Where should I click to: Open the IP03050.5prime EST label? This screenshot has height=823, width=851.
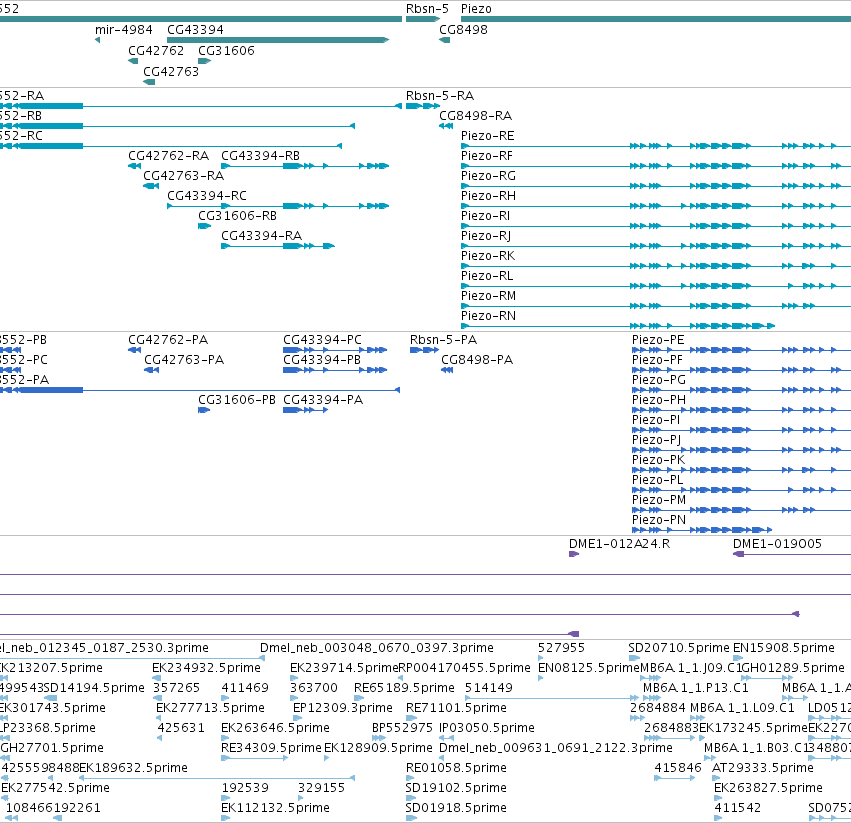487,728
